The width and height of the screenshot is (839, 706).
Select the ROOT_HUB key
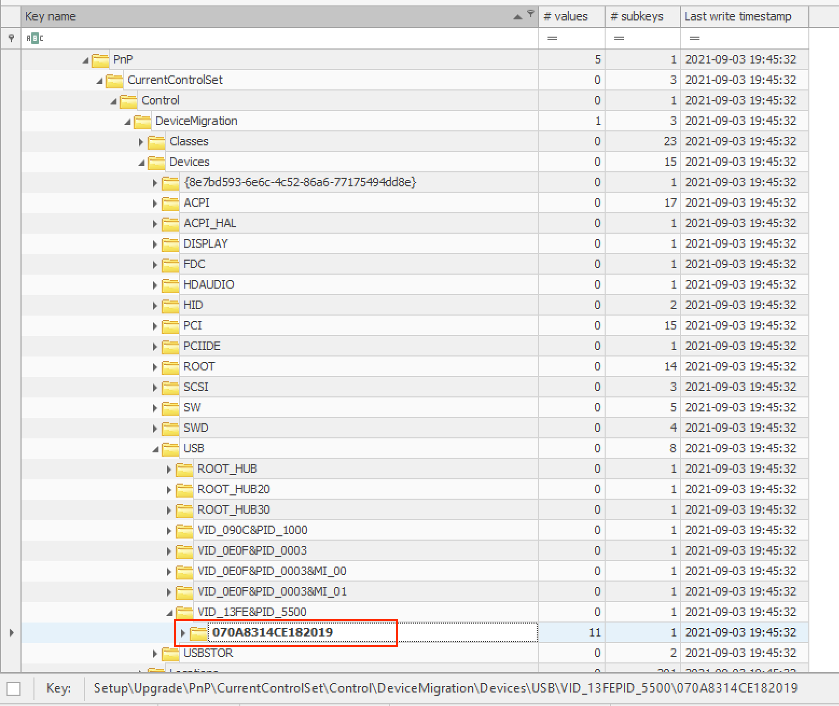(227, 469)
